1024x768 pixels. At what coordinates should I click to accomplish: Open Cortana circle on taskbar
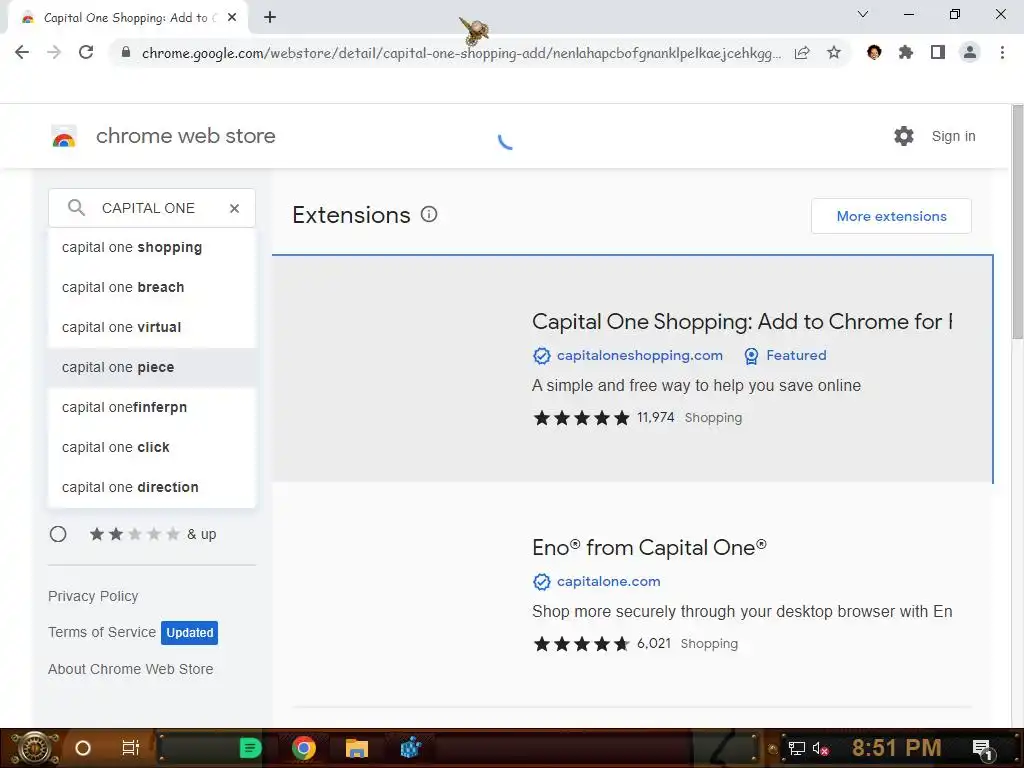click(x=83, y=748)
